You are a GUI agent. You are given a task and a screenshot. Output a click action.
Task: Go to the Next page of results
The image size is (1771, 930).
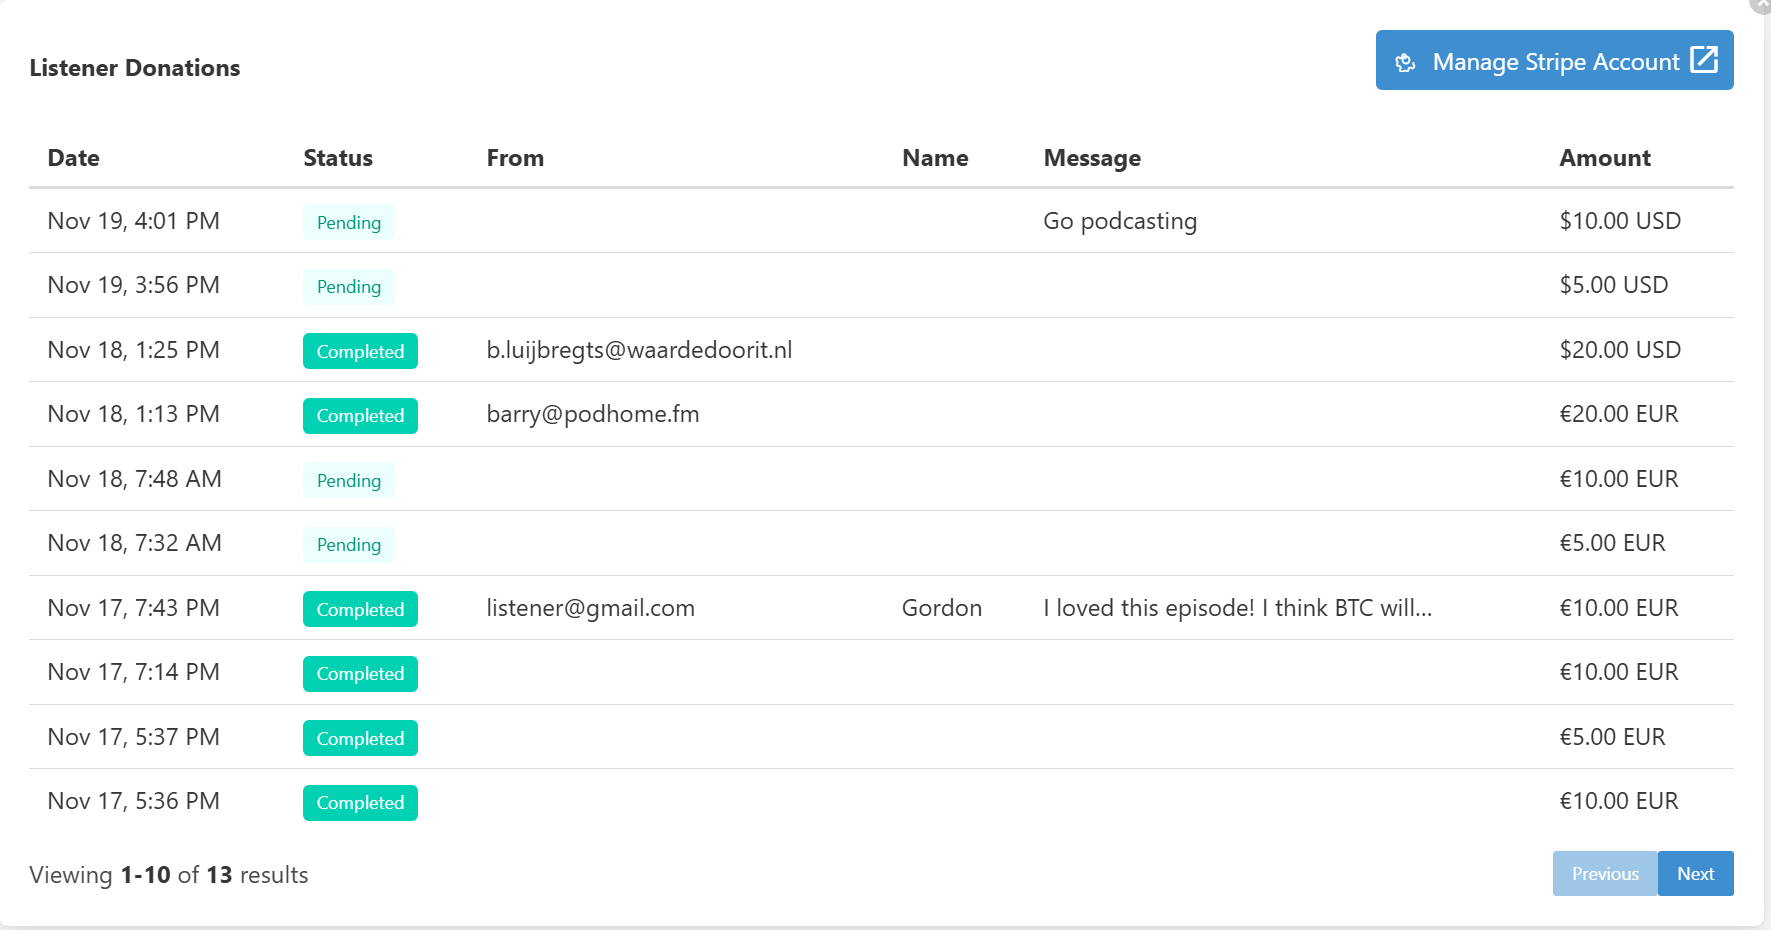1696,873
